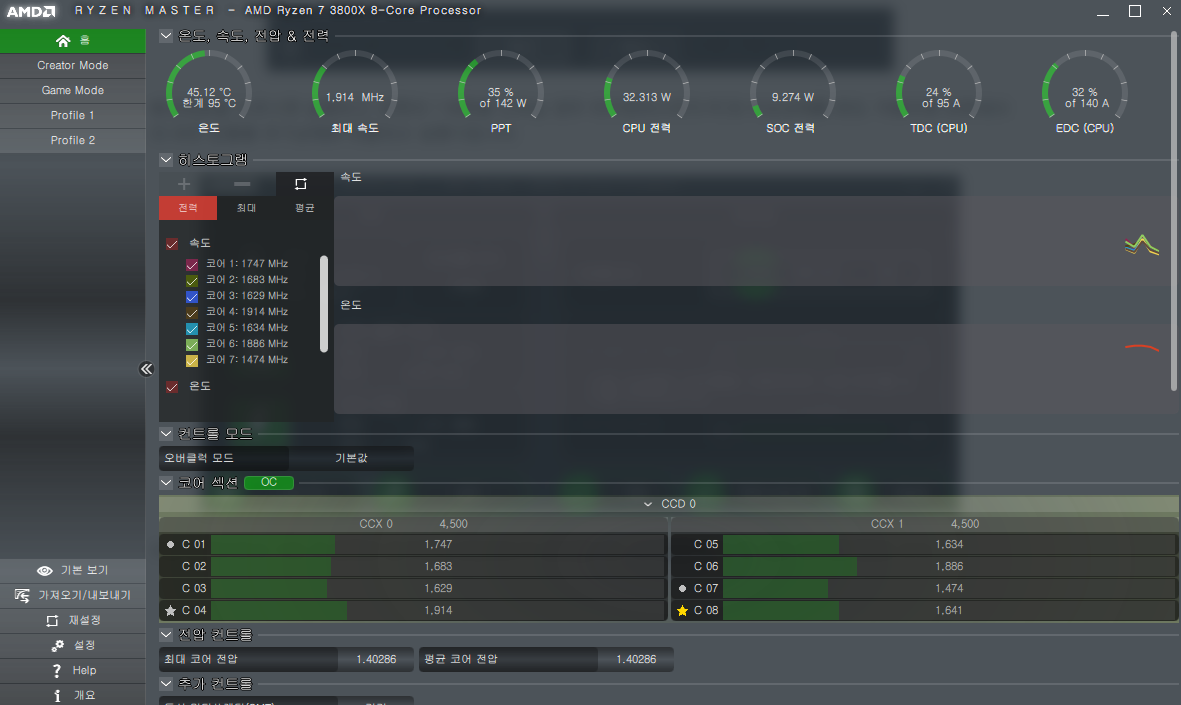Collapse the 추가 컨트롤 section
This screenshot has width=1181, height=705.
(x=166, y=683)
